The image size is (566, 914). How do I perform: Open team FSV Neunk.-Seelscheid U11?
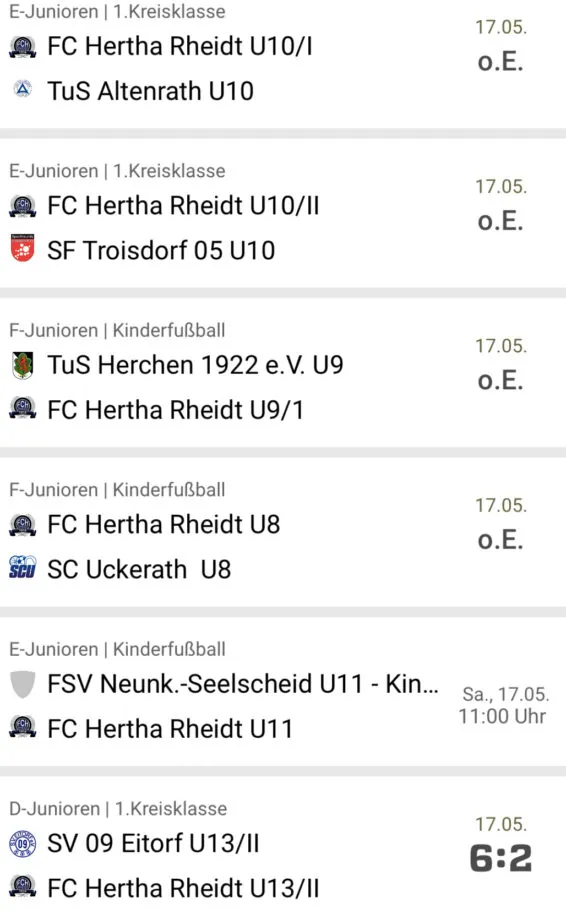[242, 684]
